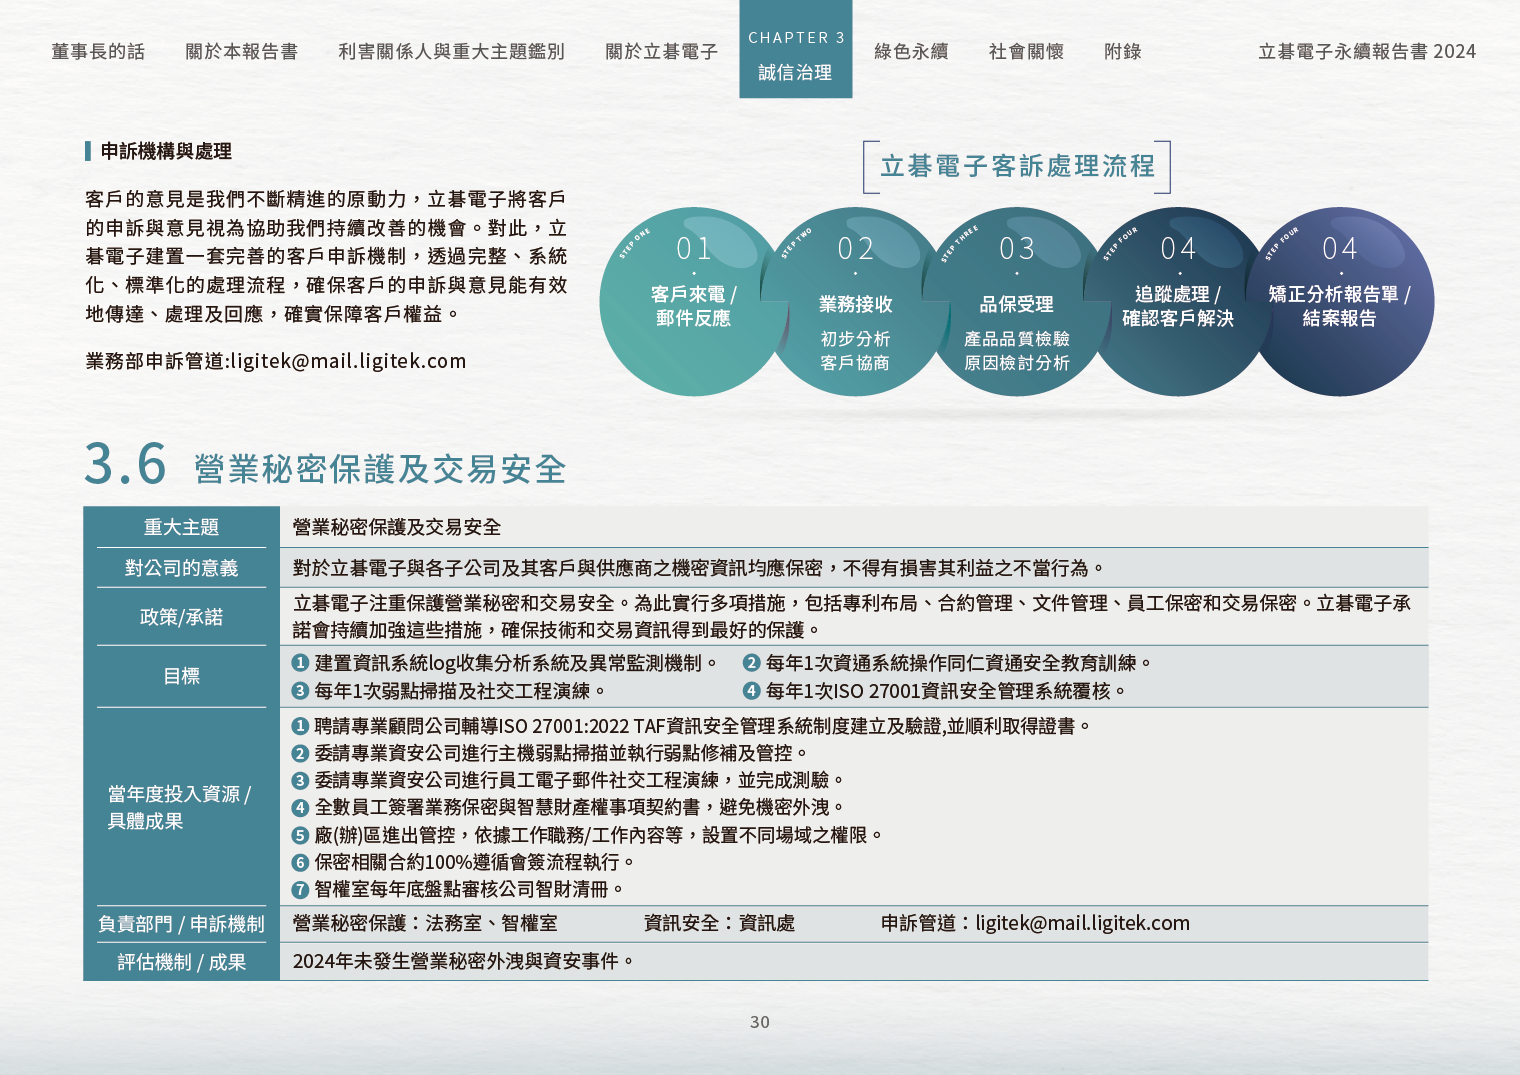Click 資訊安全:資訊處 text
The height and width of the screenshot is (1075, 1520).
click(719, 924)
